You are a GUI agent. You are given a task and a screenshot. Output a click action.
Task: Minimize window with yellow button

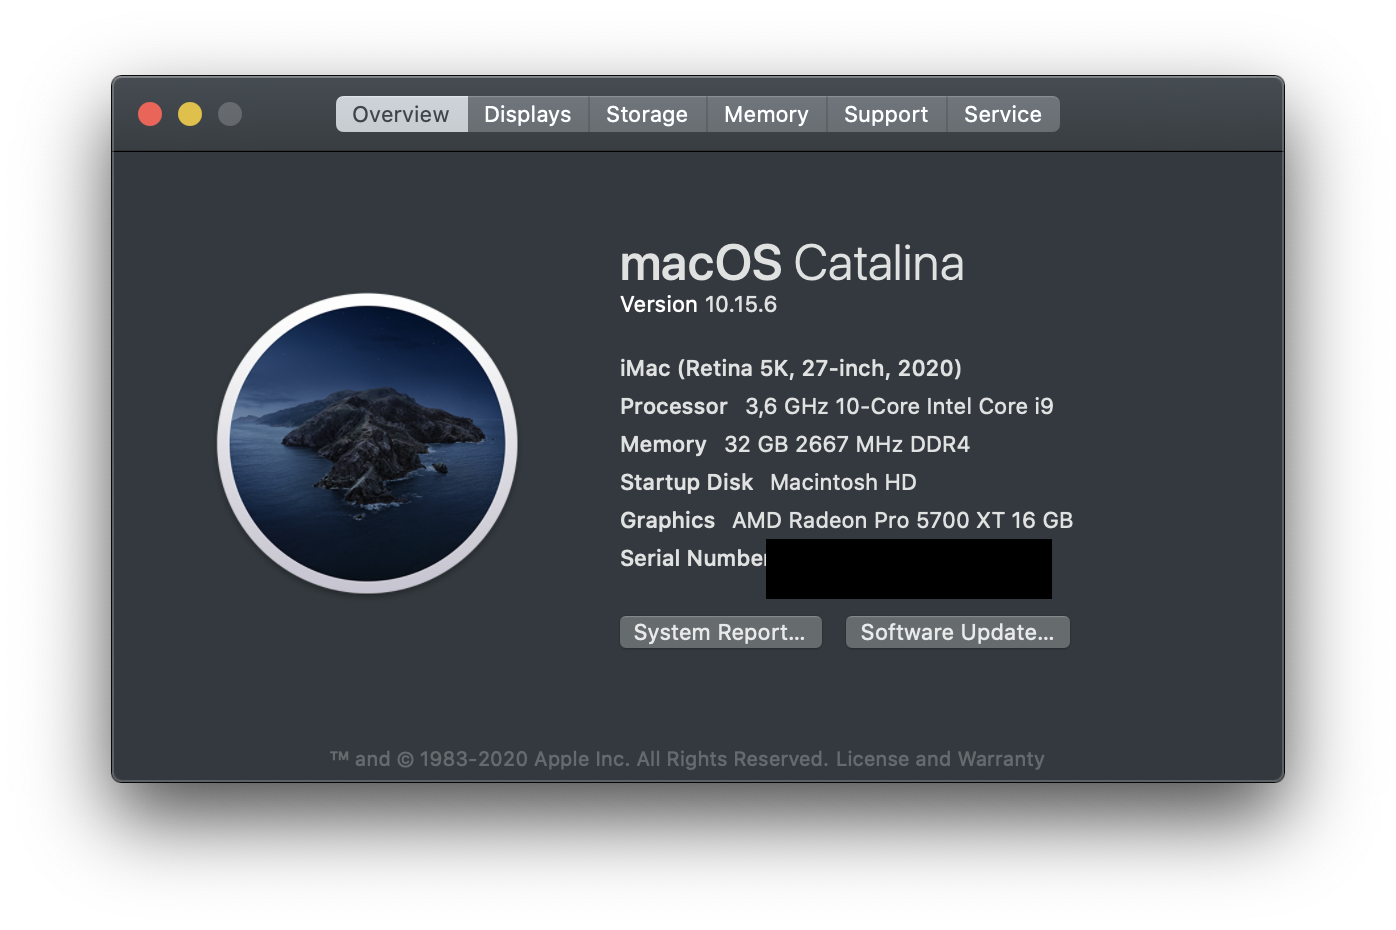190,114
